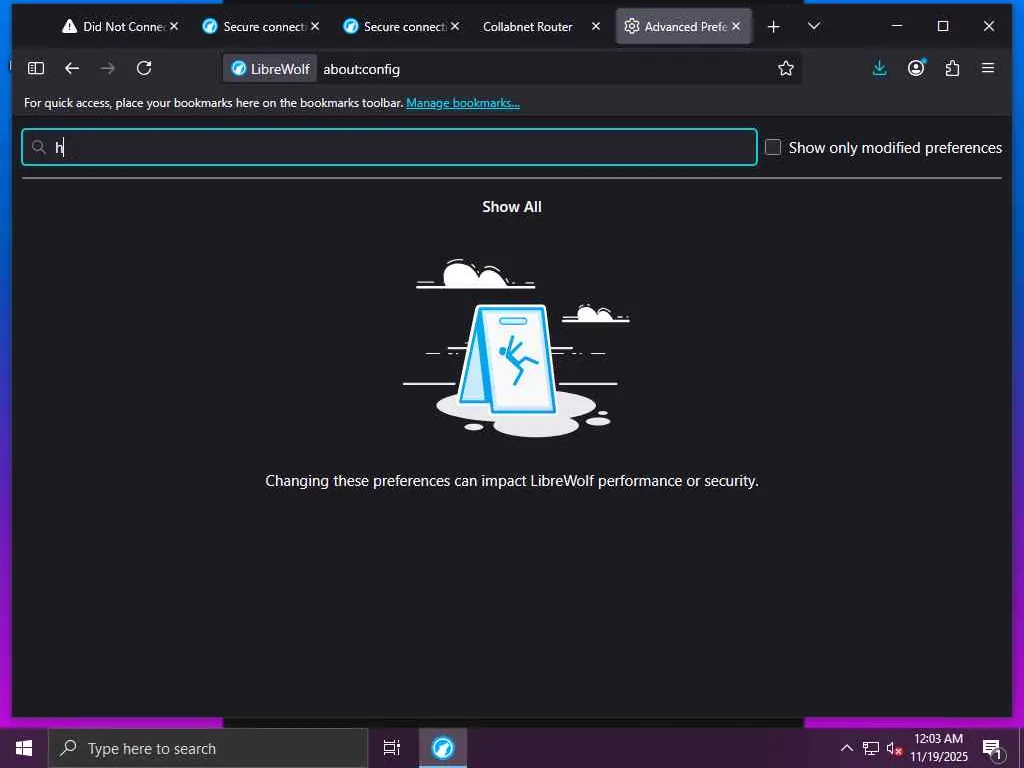Open Manage bookmarks link

tap(462, 103)
